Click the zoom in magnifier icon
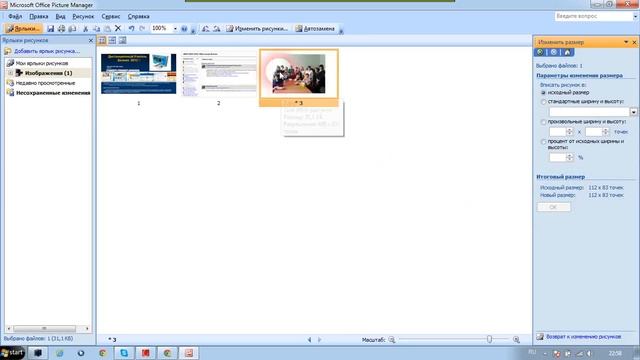This screenshot has width=640, height=360. click(516, 340)
